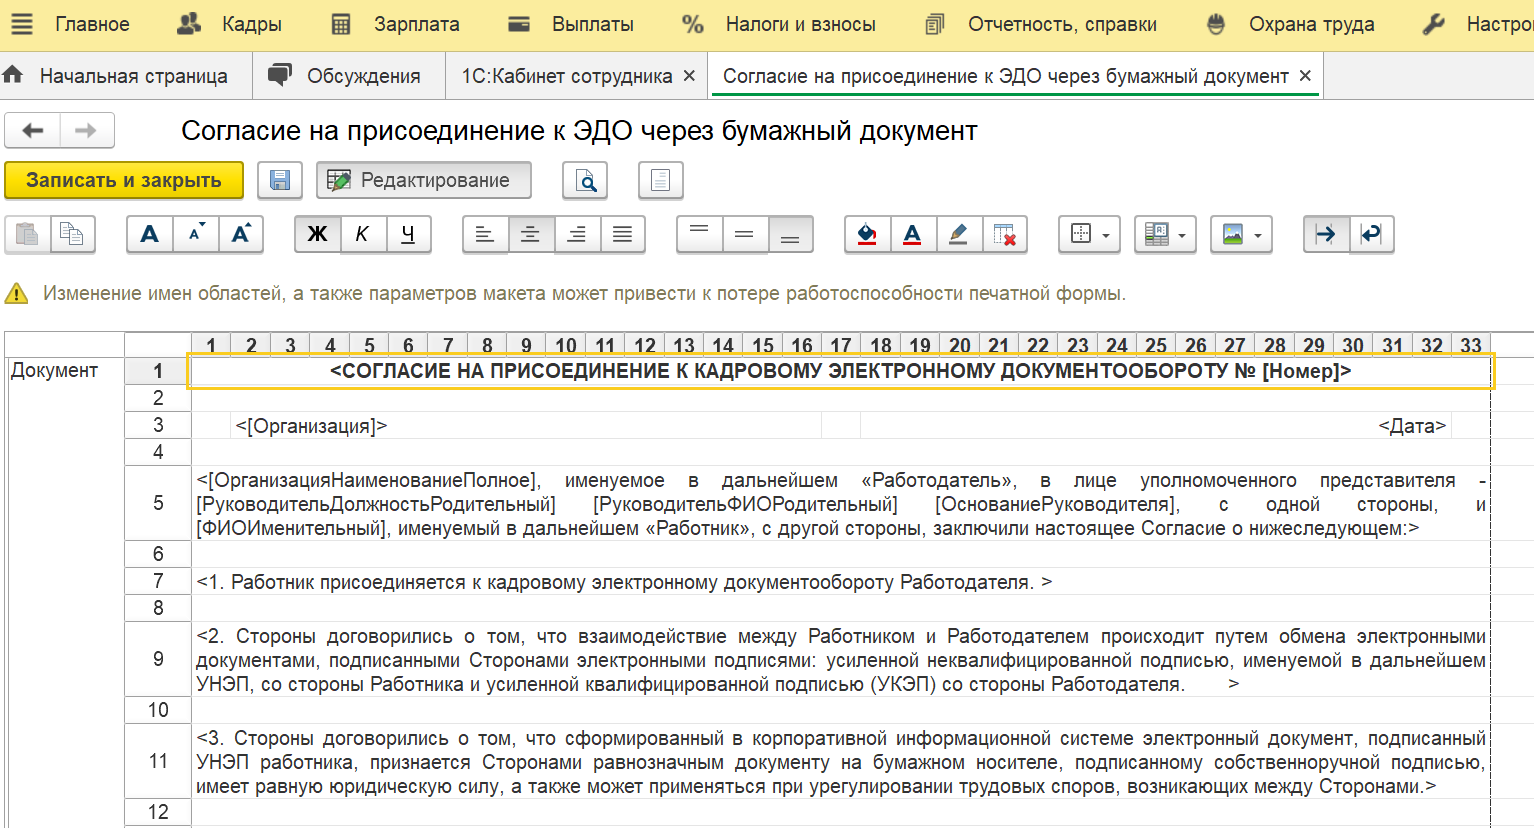Go back with the left arrow button
Screen dimensions: 1534x828
point(33,130)
